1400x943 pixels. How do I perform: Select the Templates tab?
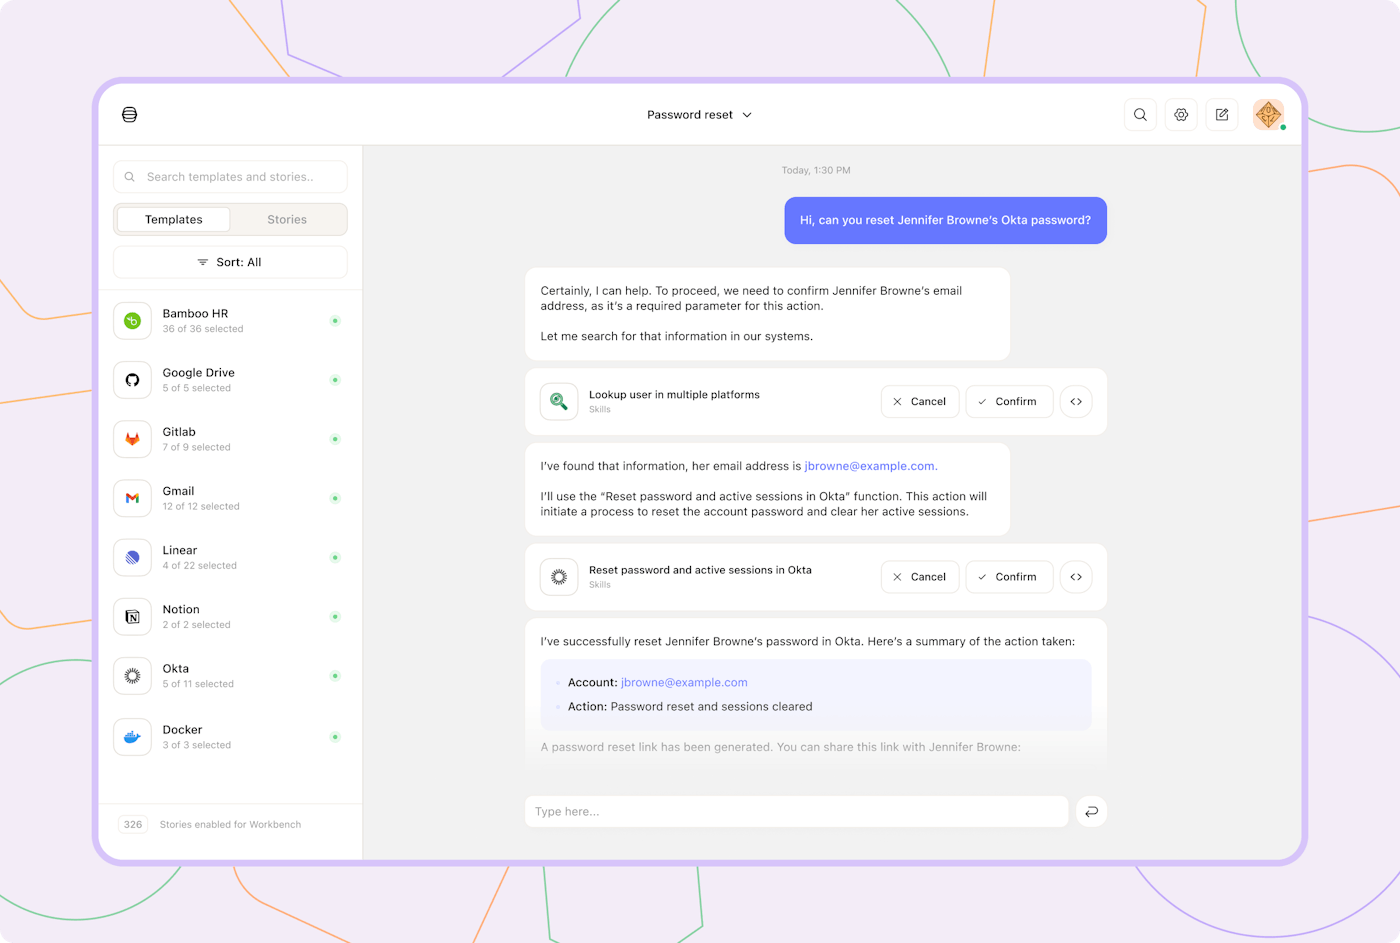tap(174, 220)
